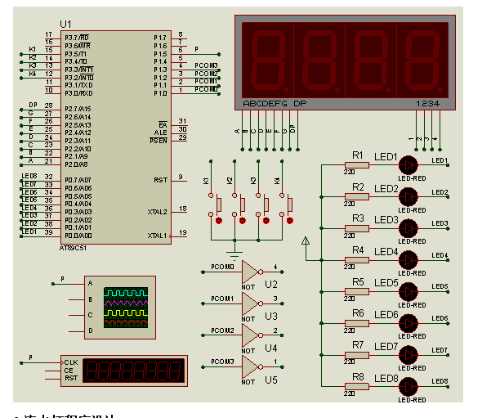Select the counter timer with CLK input
500x418 pixels.
(x=124, y=371)
